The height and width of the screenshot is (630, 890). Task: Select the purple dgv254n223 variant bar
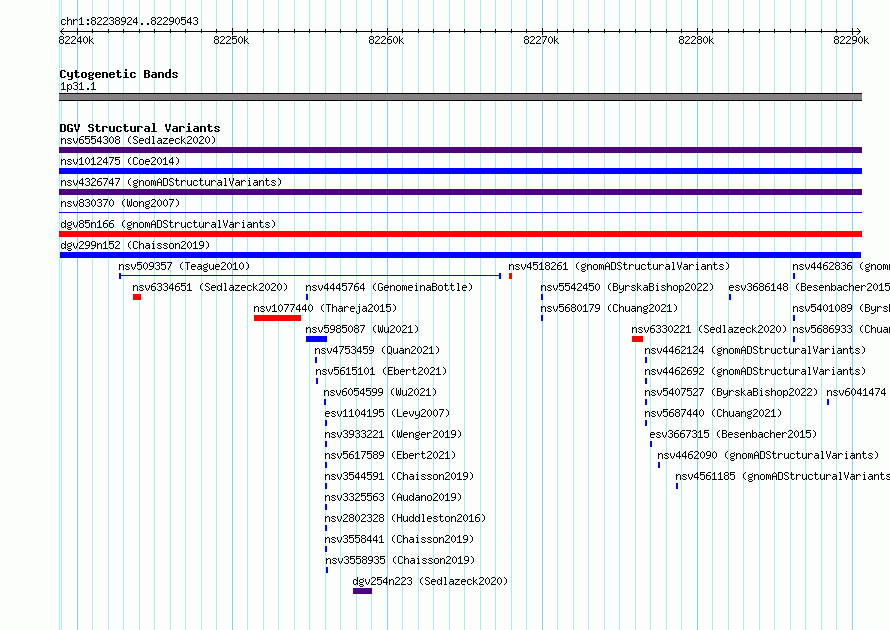(362, 591)
